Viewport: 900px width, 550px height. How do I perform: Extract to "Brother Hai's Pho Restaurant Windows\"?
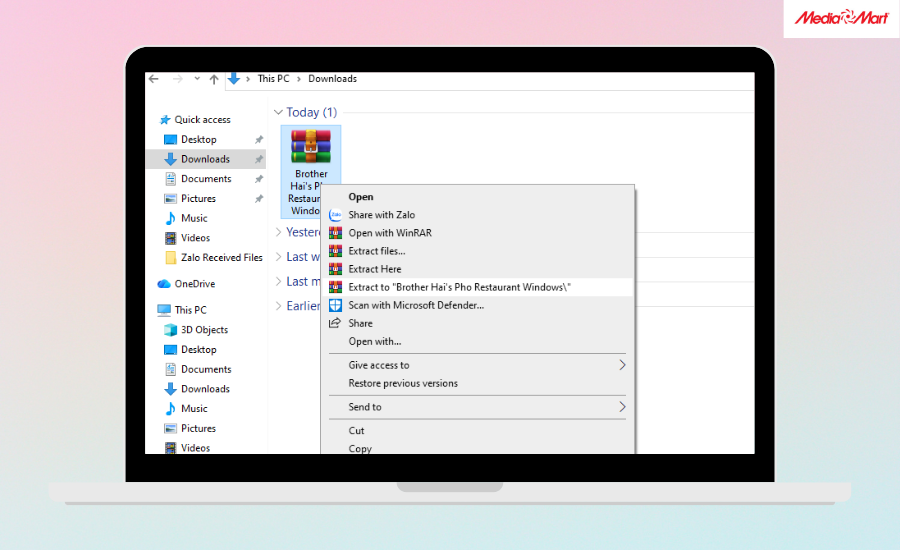459,287
